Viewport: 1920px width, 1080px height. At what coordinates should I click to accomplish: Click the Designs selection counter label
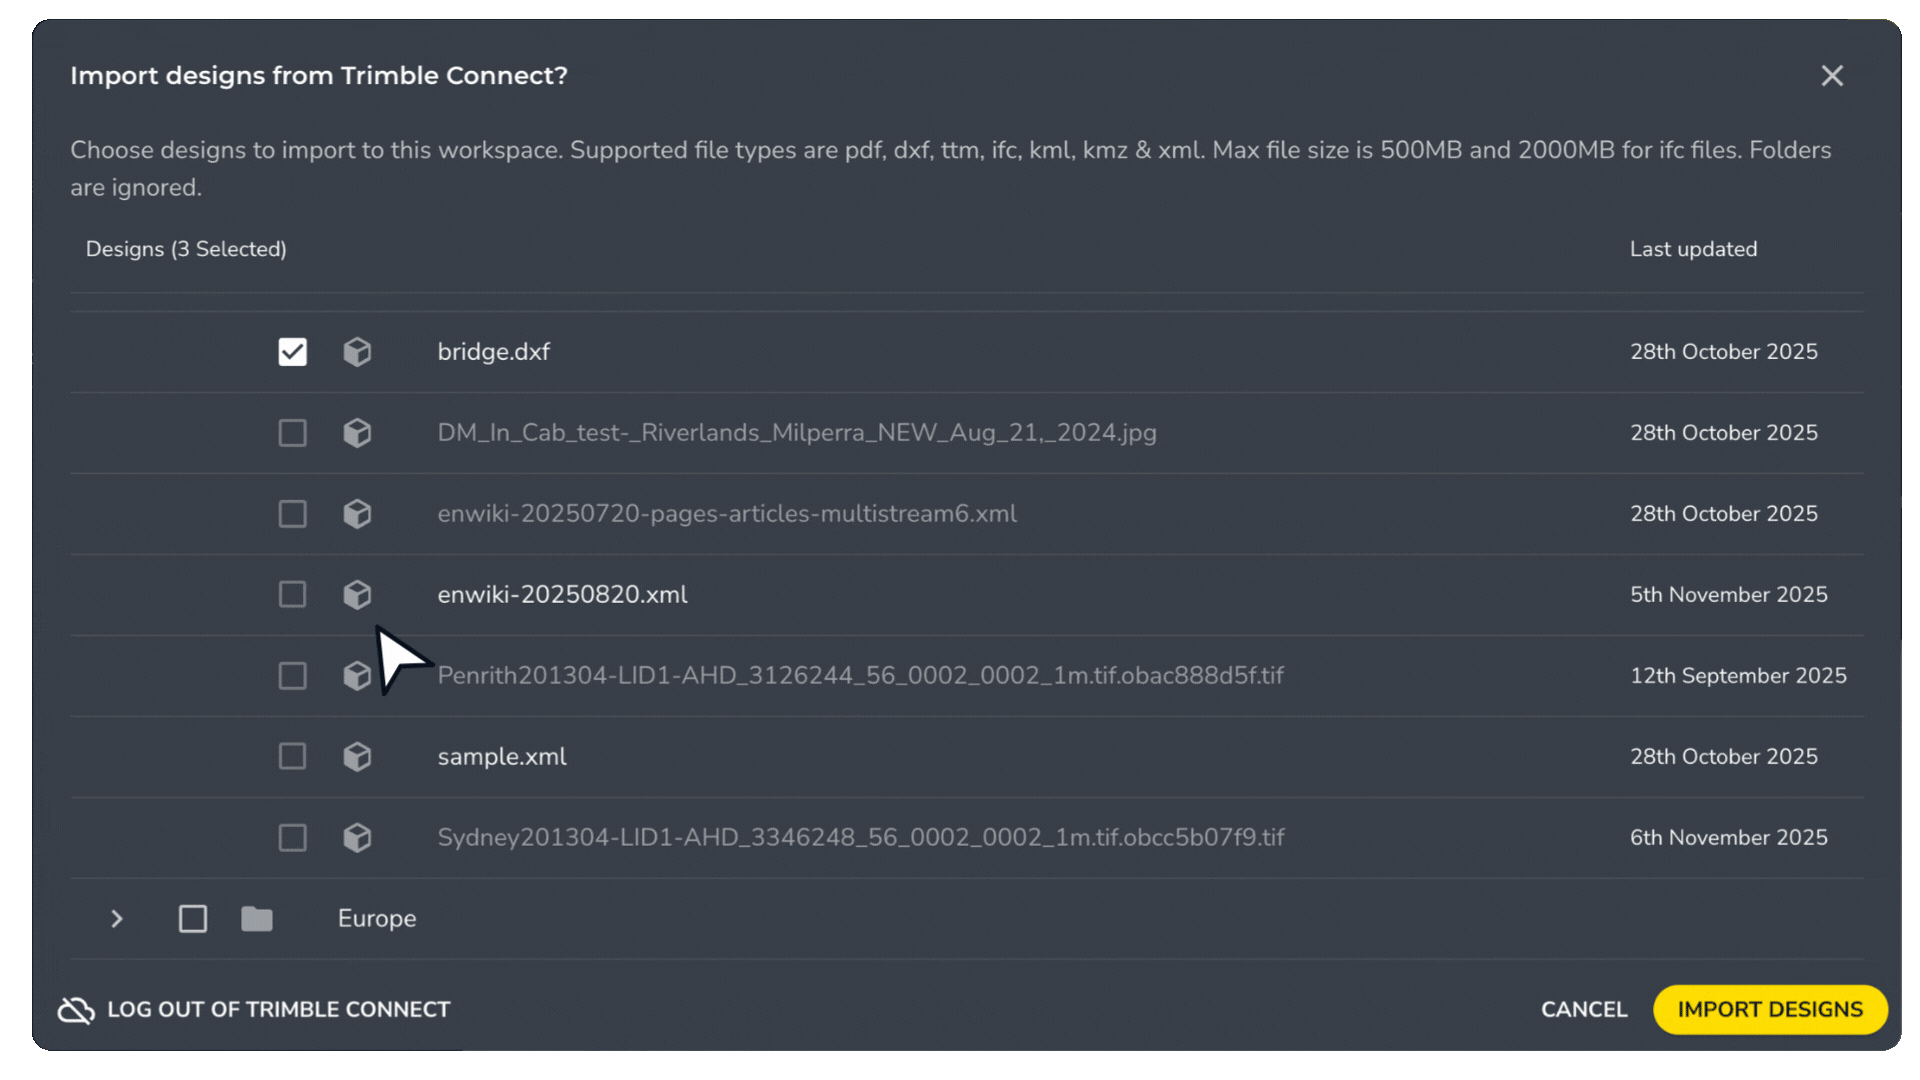[x=186, y=249]
